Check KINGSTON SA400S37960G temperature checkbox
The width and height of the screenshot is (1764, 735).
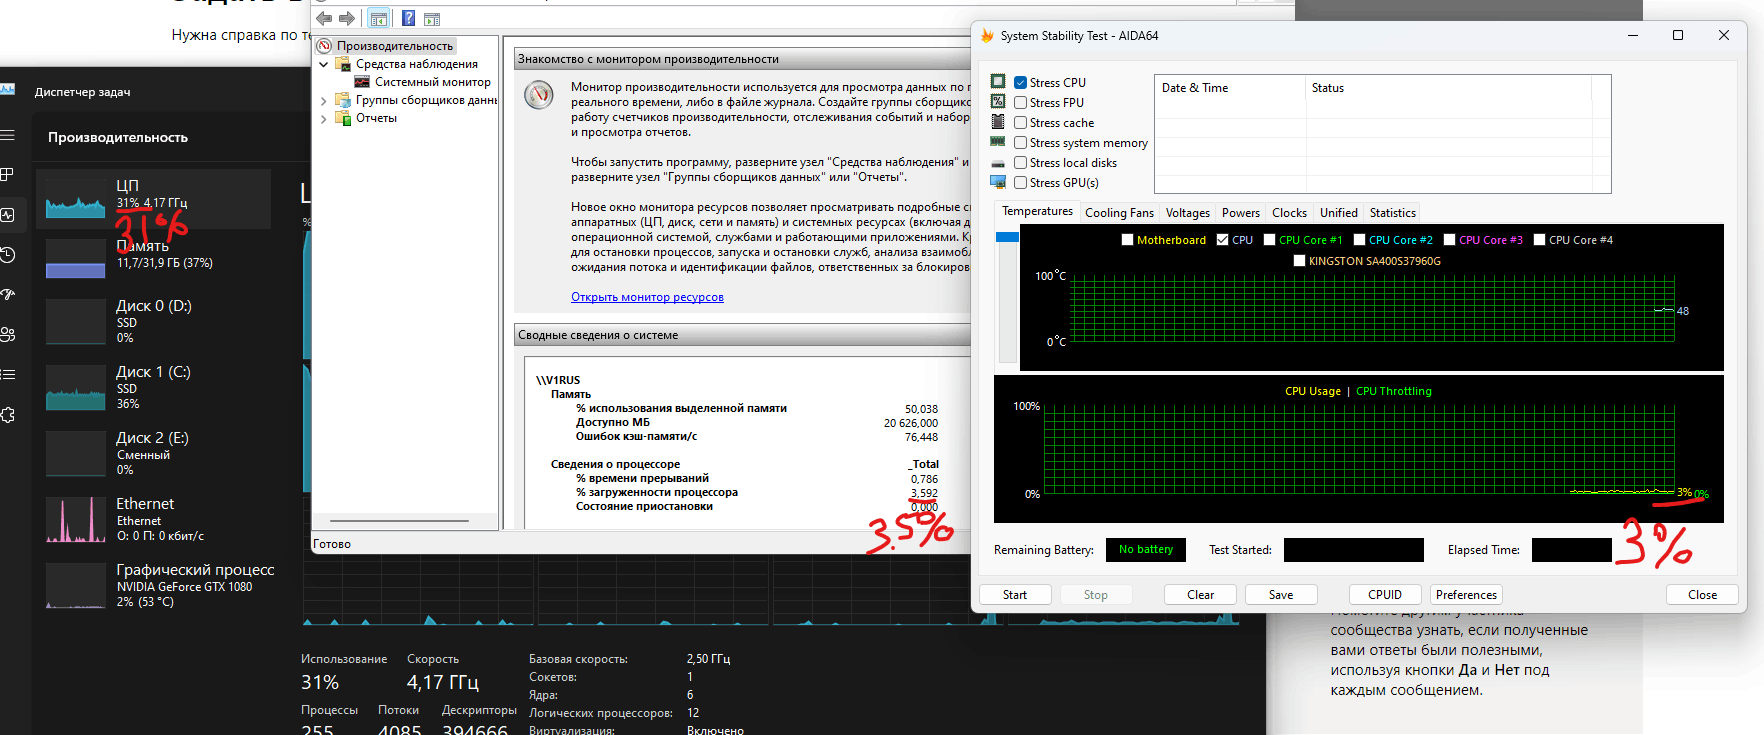(1300, 261)
